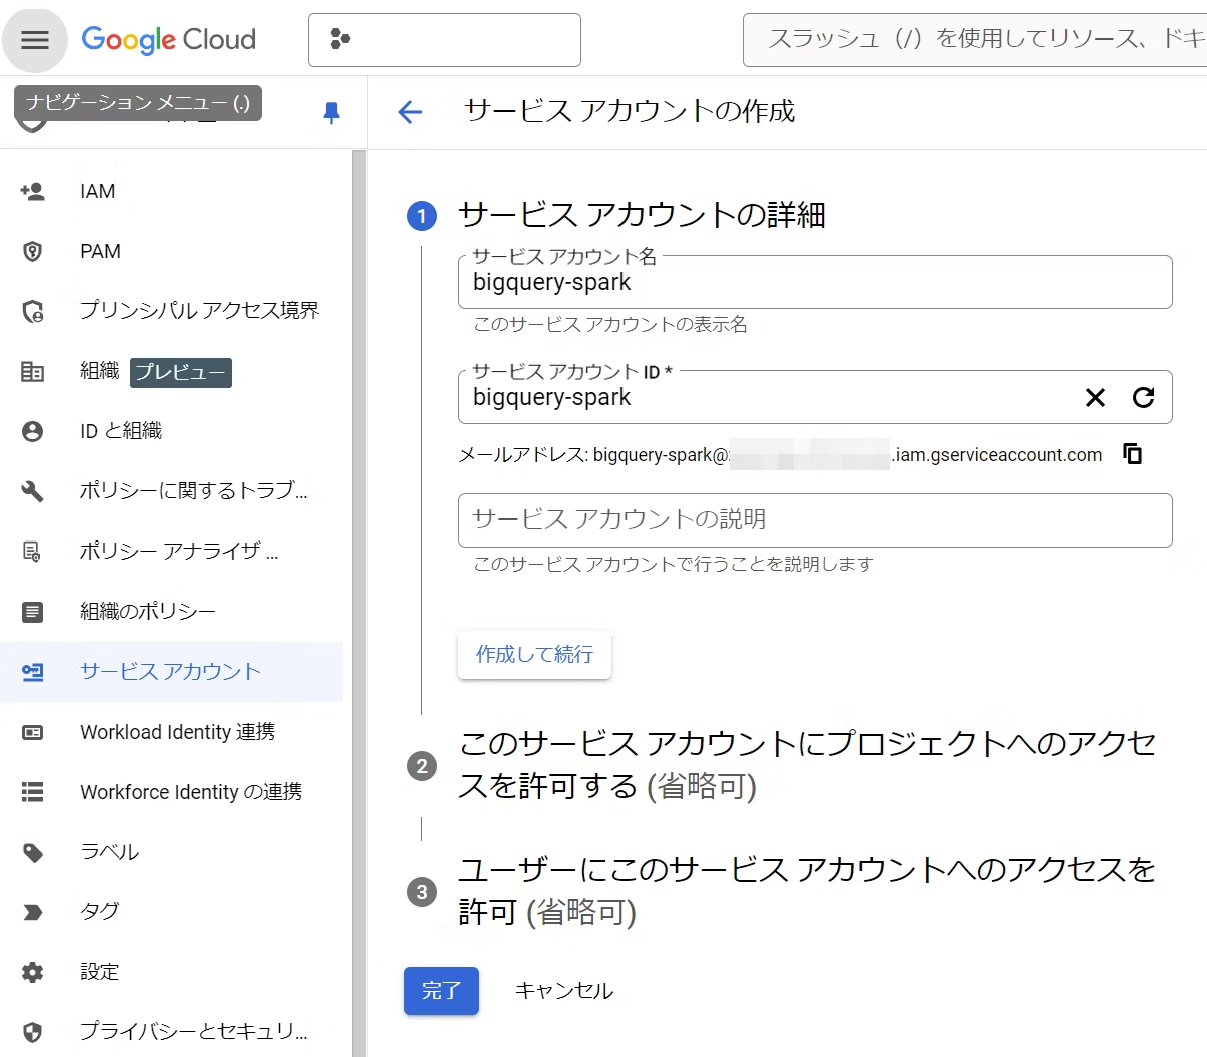This screenshot has width=1207, height=1057.
Task: Click the サービス アカウントの説明 field
Action: pyautogui.click(x=815, y=520)
